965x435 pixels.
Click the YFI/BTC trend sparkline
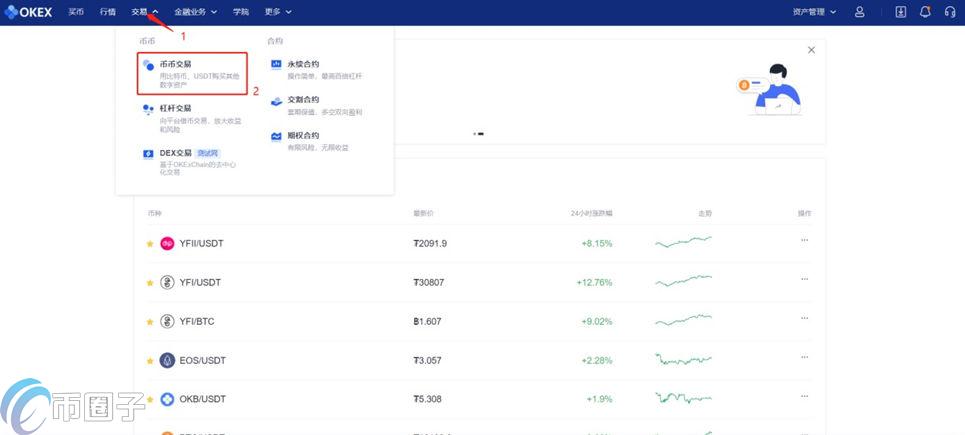tap(683, 320)
